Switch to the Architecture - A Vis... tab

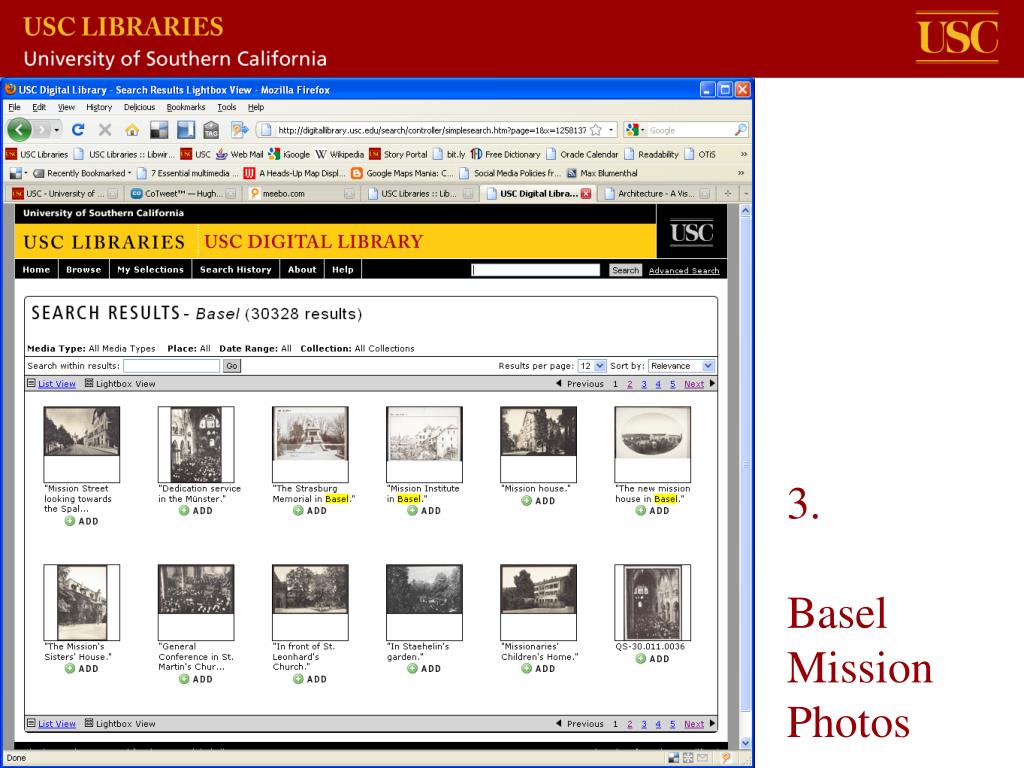[656, 193]
